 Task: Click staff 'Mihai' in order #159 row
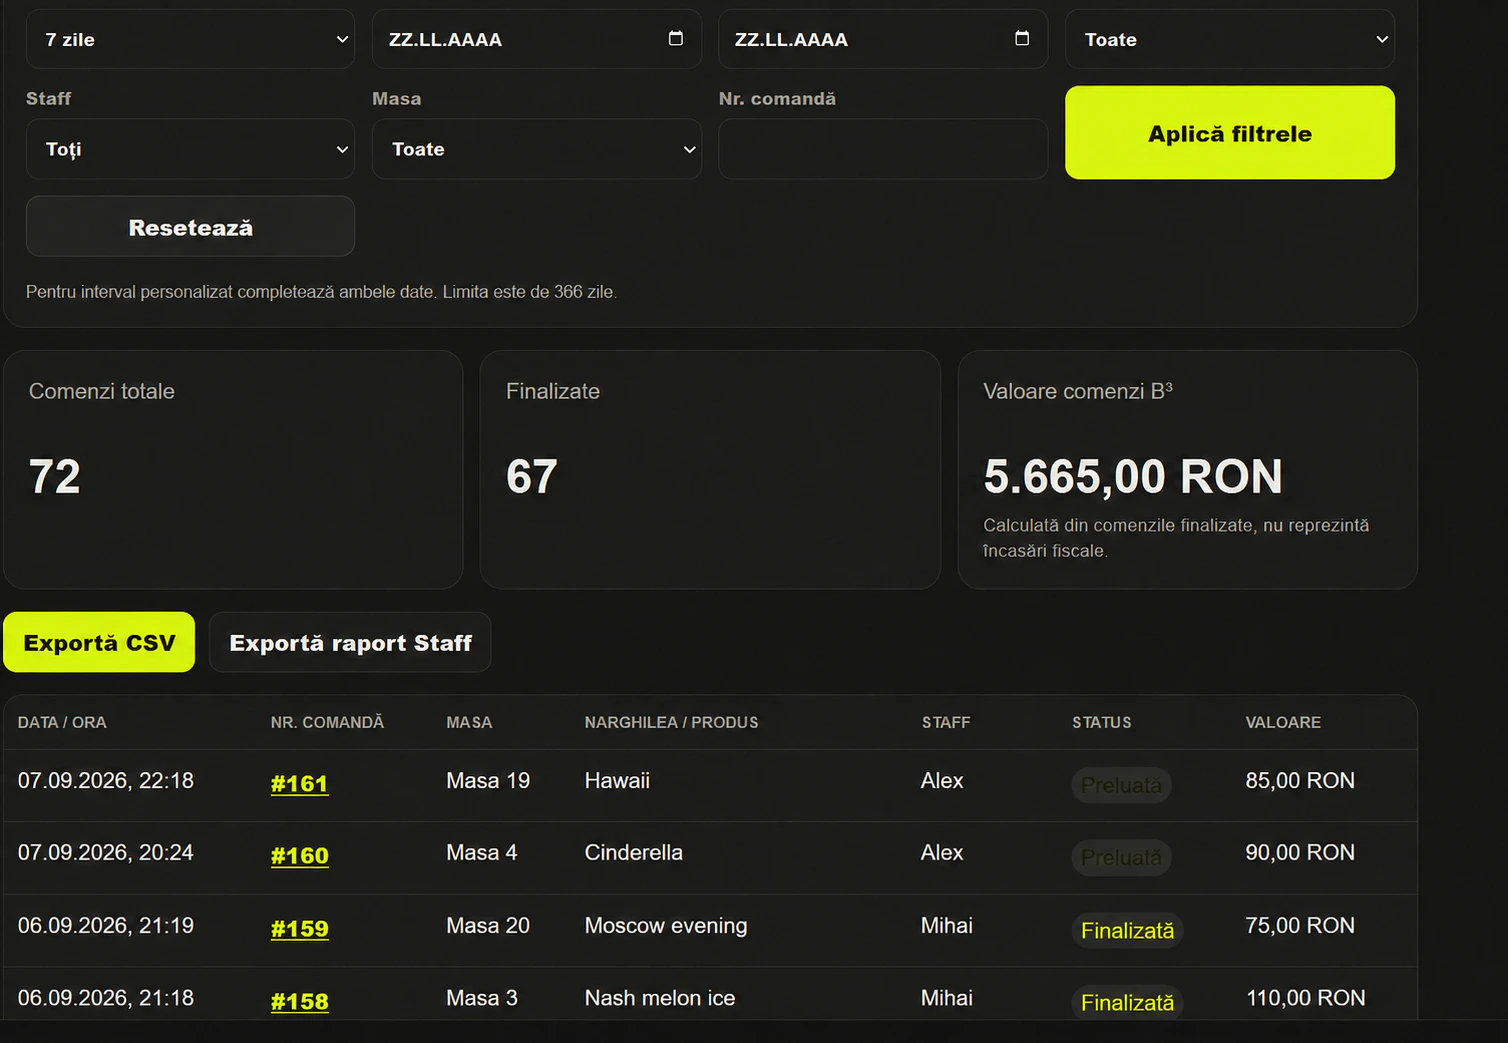(x=947, y=926)
